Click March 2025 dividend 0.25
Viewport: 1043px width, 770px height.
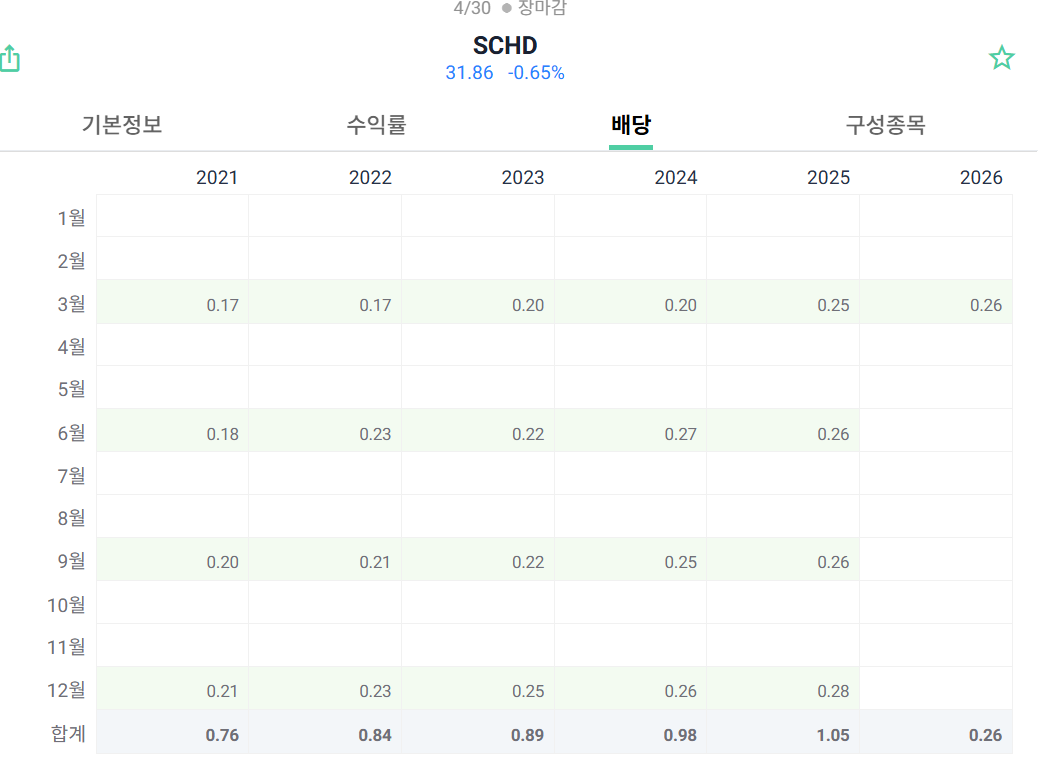833,305
